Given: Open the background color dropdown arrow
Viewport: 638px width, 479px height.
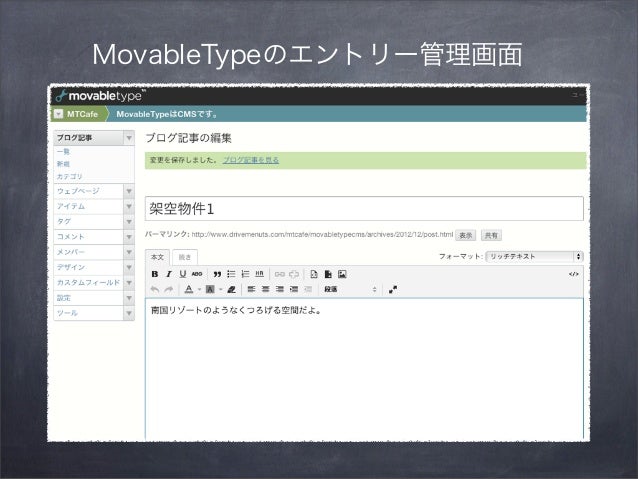Looking at the screenshot, I should pos(221,289).
